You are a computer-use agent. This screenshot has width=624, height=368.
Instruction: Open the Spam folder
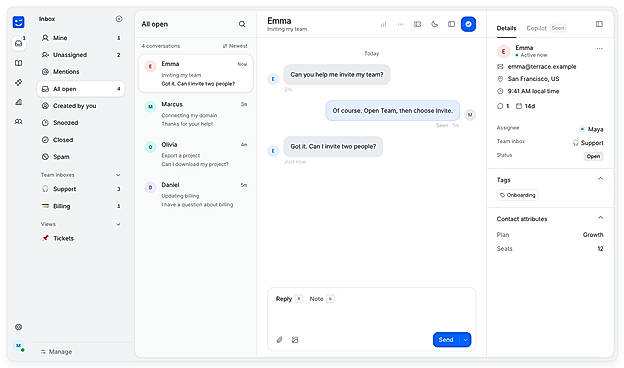[x=81, y=157]
